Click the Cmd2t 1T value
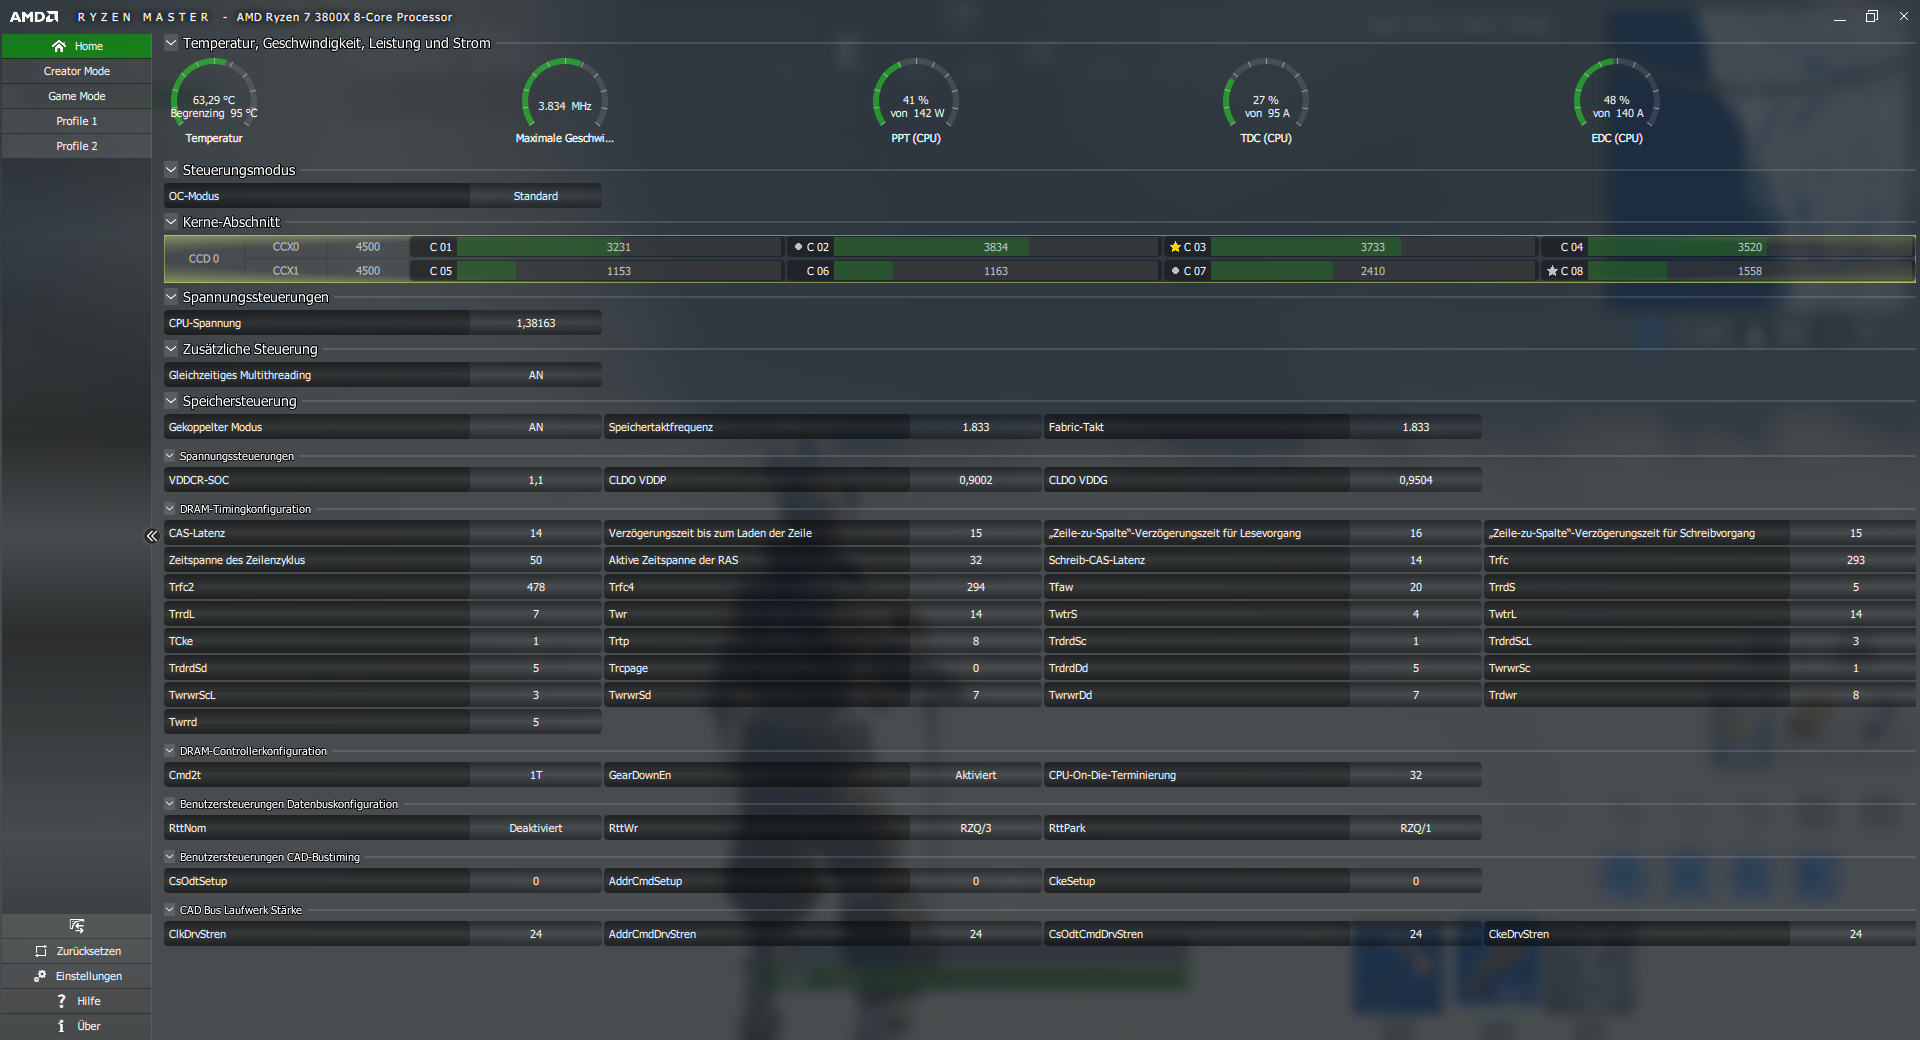 [x=536, y=775]
